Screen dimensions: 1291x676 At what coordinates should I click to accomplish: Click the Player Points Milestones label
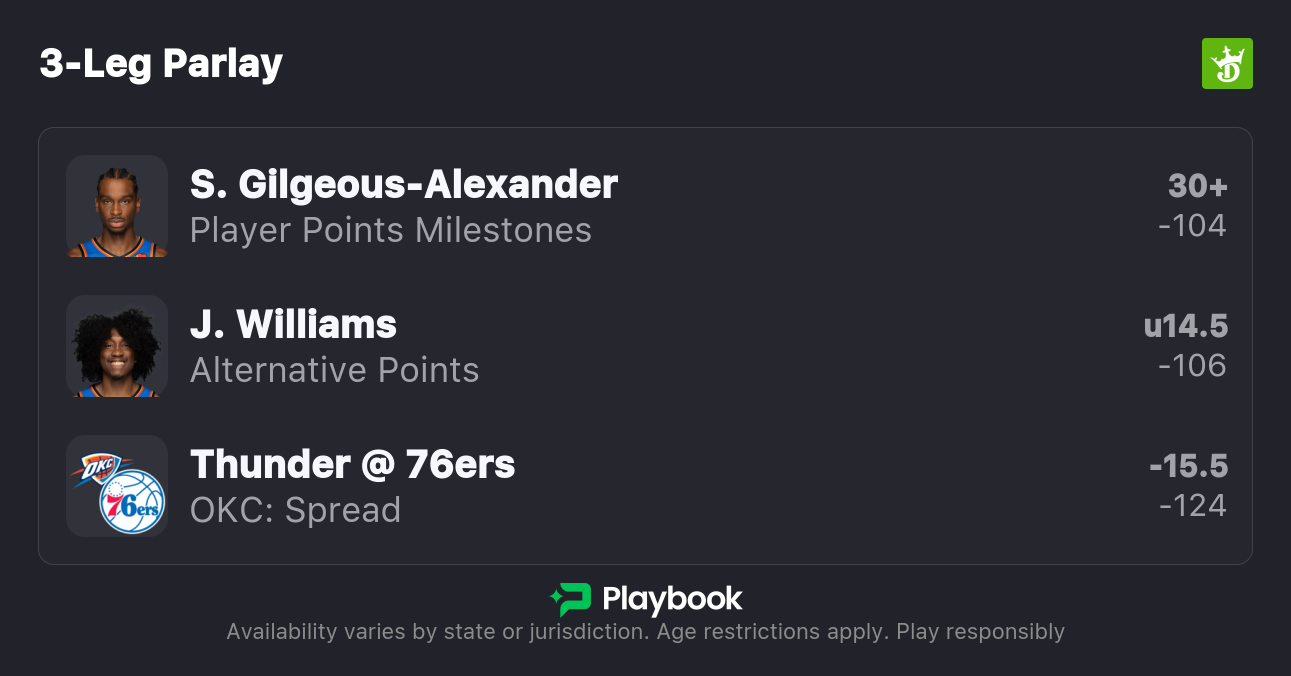coord(390,231)
